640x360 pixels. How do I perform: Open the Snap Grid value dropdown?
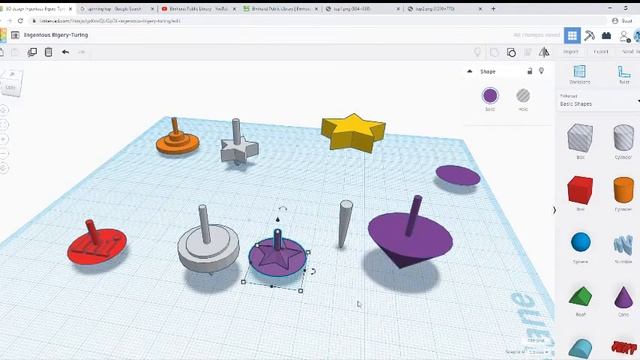tap(538, 352)
